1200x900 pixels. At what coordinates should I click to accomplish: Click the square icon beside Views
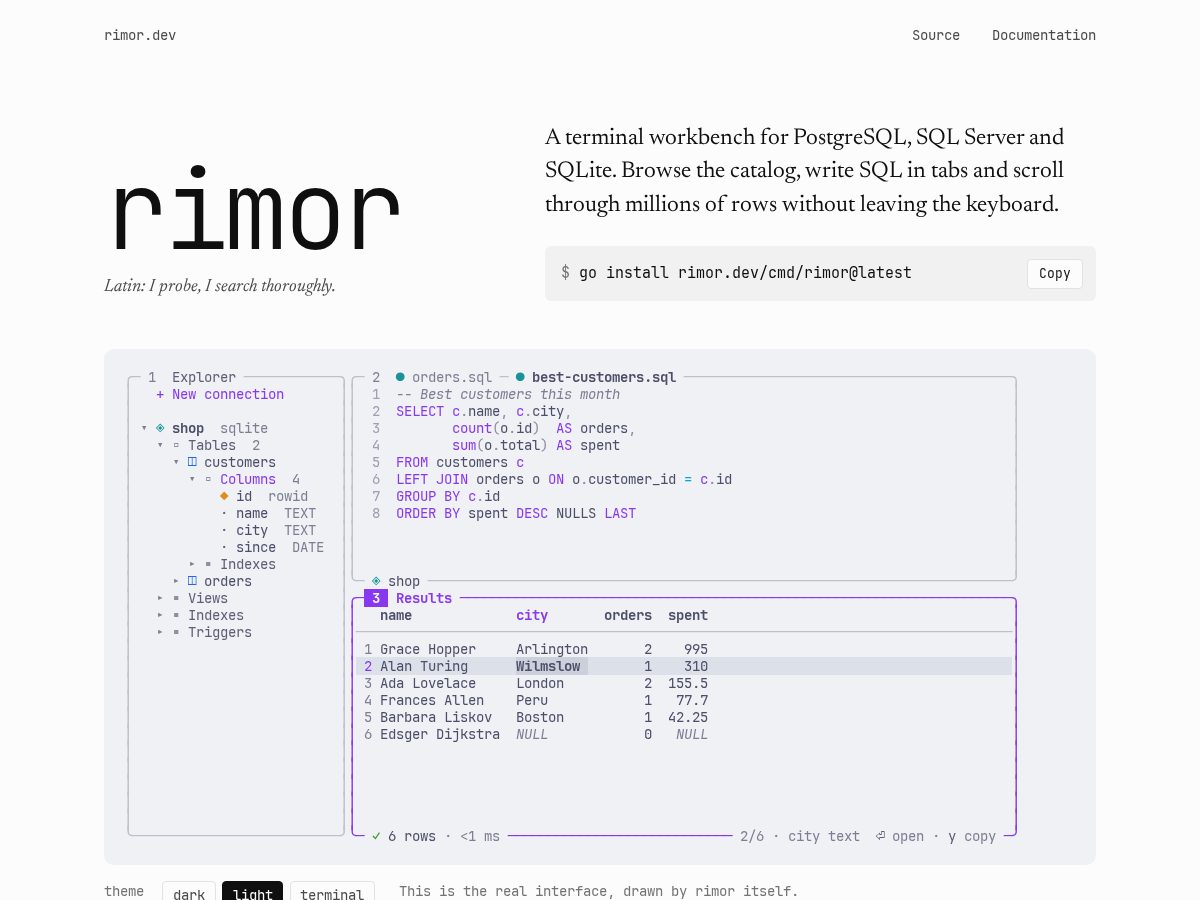click(x=176, y=598)
